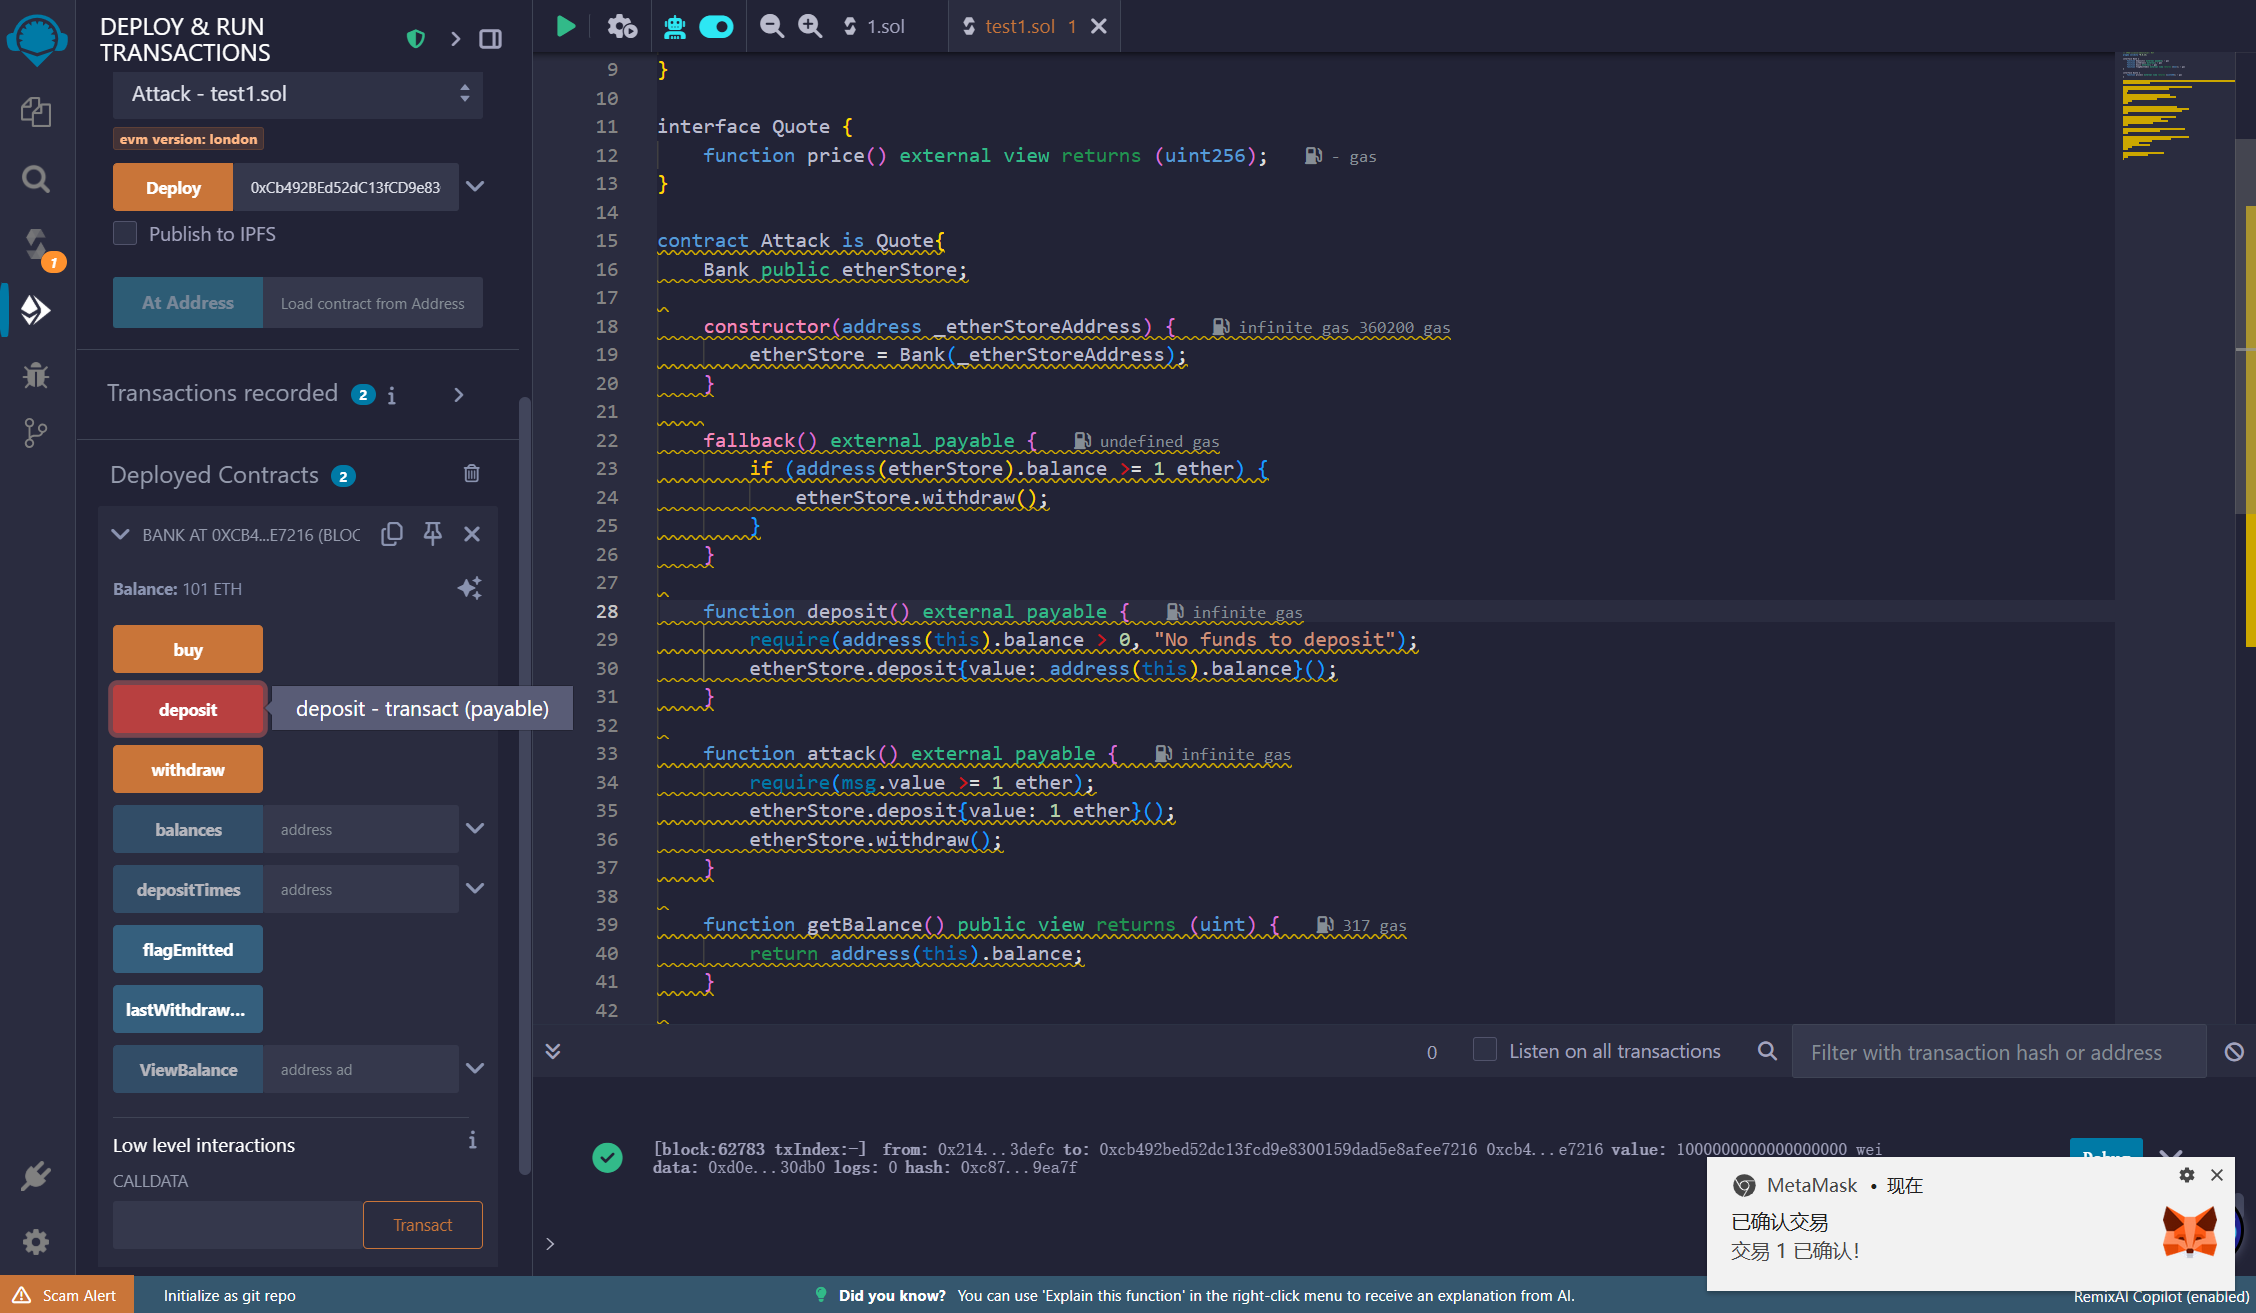This screenshot has height=1313, width=2256.
Task: Switch to the 1.sol editor tab
Action: pyautogui.click(x=885, y=26)
